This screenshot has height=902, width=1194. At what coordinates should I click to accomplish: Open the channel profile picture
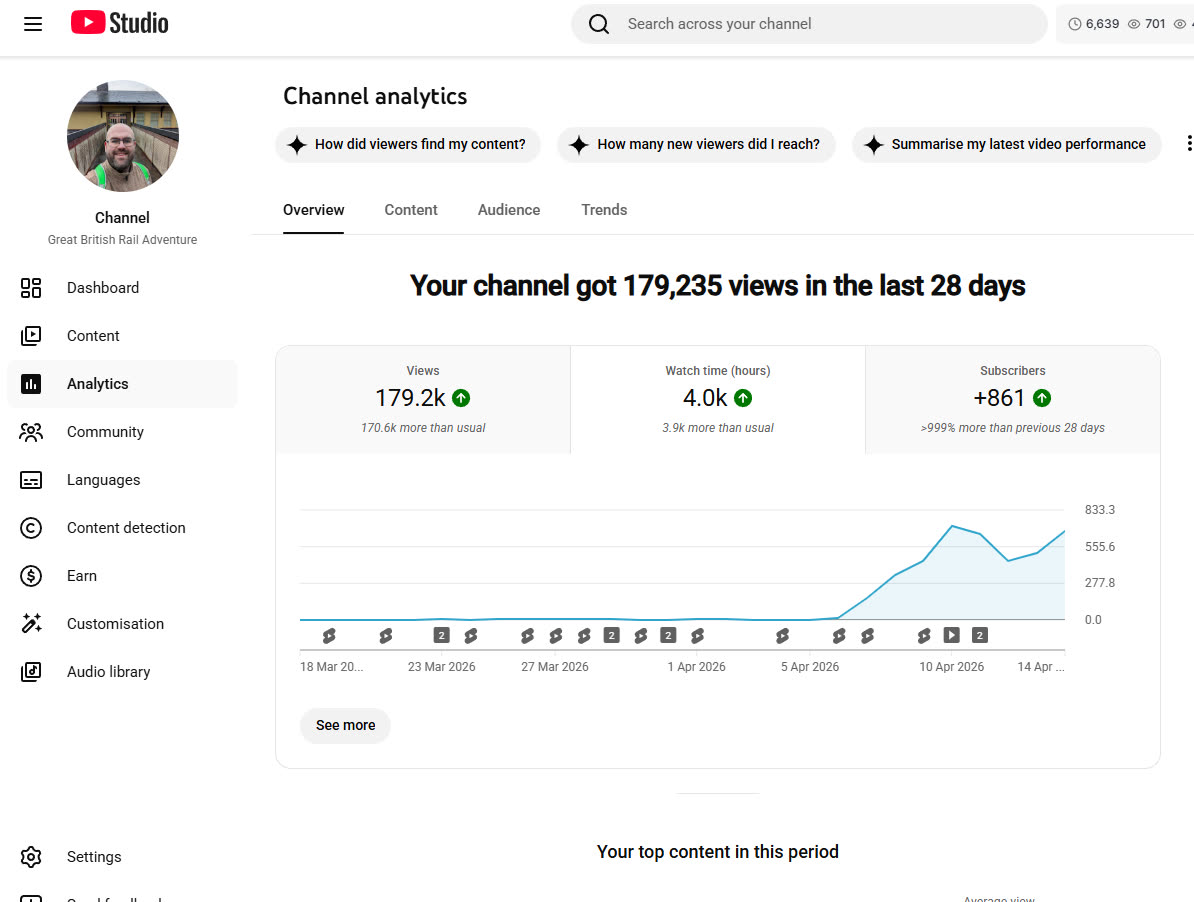[x=123, y=136]
